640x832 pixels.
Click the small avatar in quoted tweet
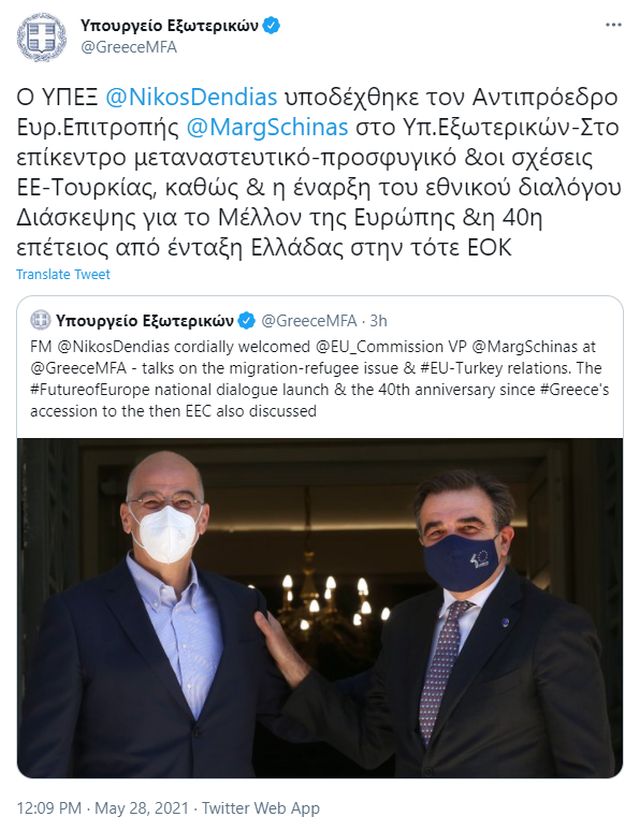(40, 320)
